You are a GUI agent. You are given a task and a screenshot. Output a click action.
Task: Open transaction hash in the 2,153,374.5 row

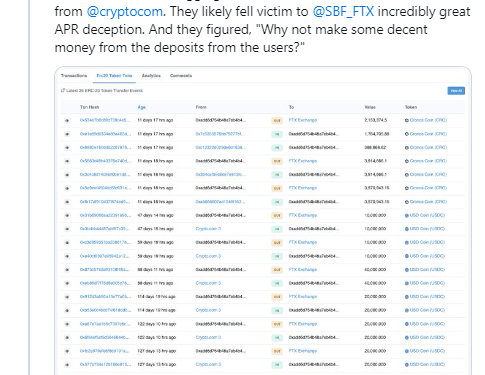(x=105, y=120)
